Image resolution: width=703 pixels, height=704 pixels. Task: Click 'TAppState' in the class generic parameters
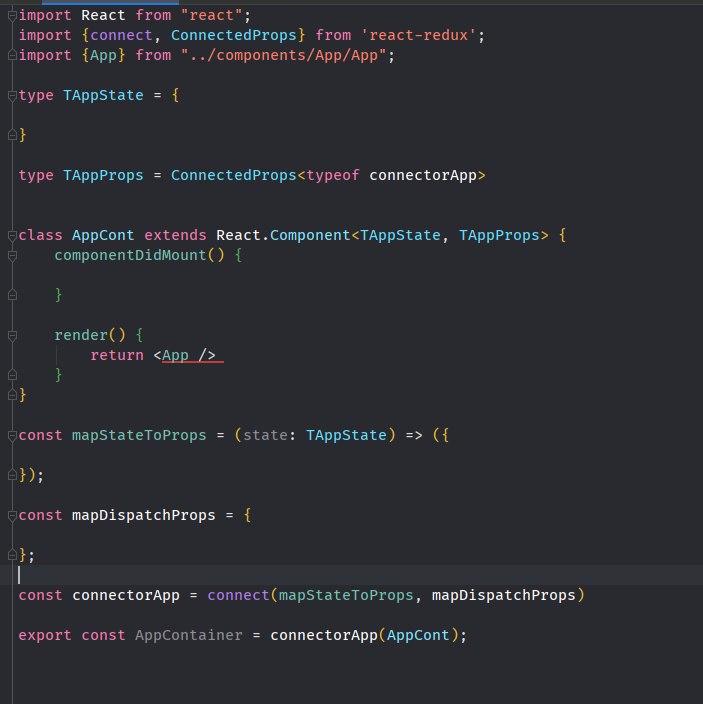[x=400, y=235]
